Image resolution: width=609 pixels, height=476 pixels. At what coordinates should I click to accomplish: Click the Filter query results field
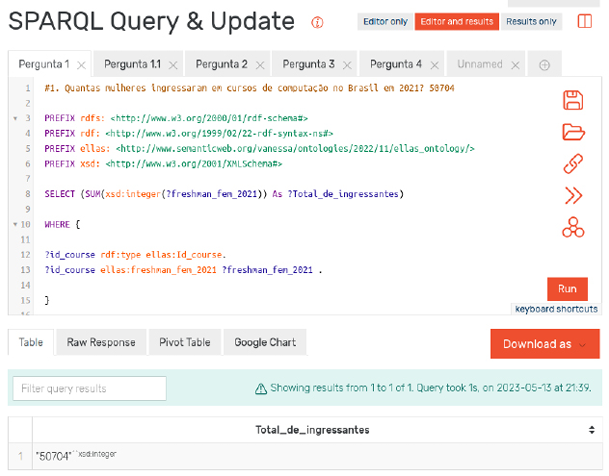[x=89, y=388]
